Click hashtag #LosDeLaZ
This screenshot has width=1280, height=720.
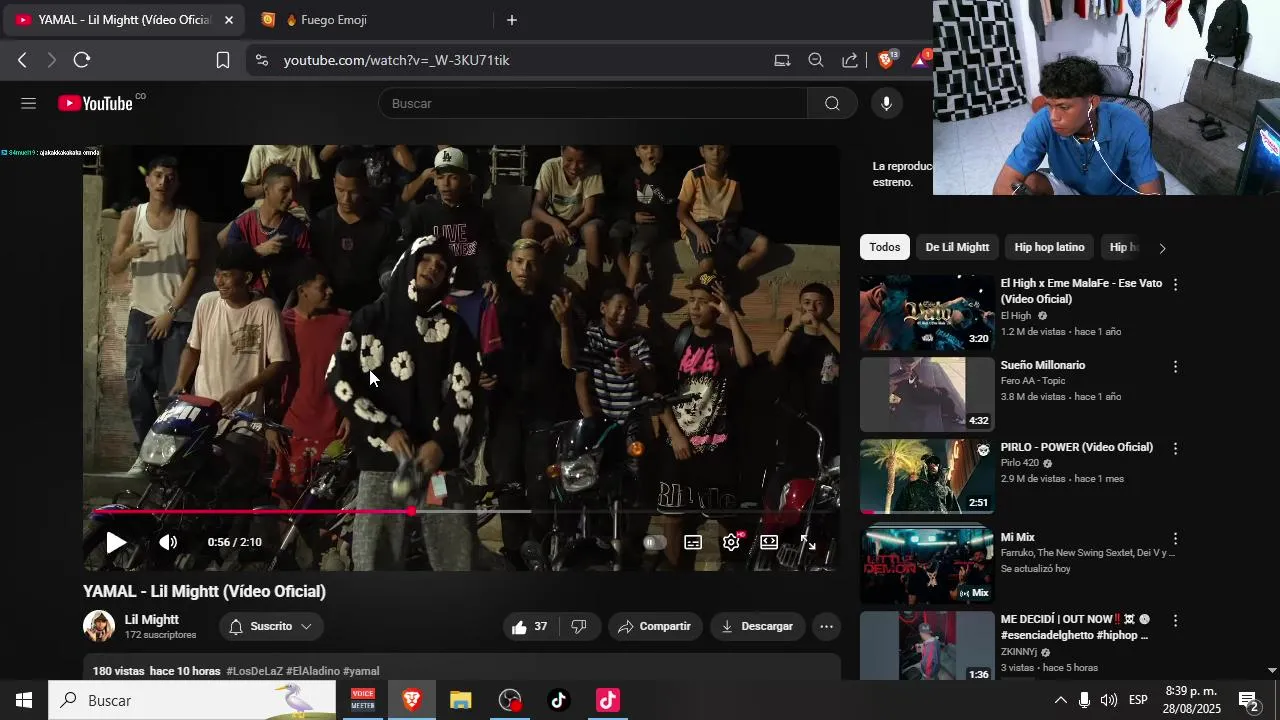point(254,671)
